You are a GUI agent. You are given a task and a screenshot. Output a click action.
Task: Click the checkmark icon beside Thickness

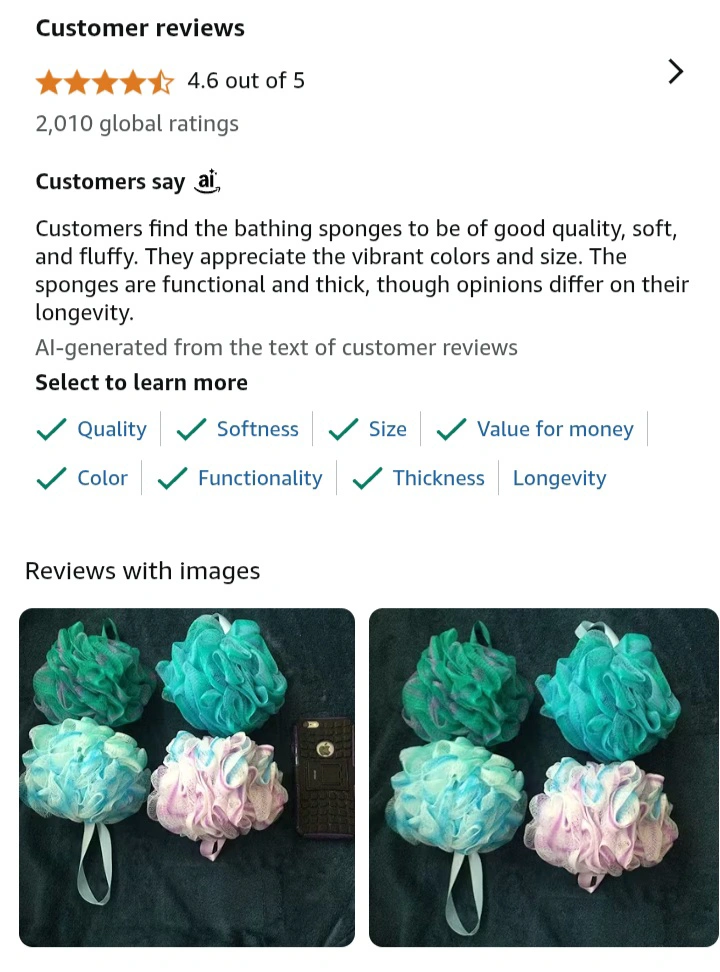(367, 478)
